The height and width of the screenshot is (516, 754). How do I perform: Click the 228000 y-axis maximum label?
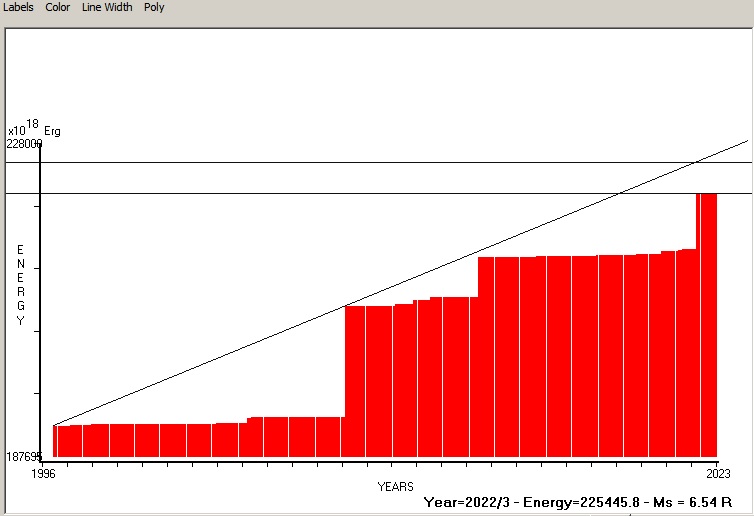click(24, 144)
